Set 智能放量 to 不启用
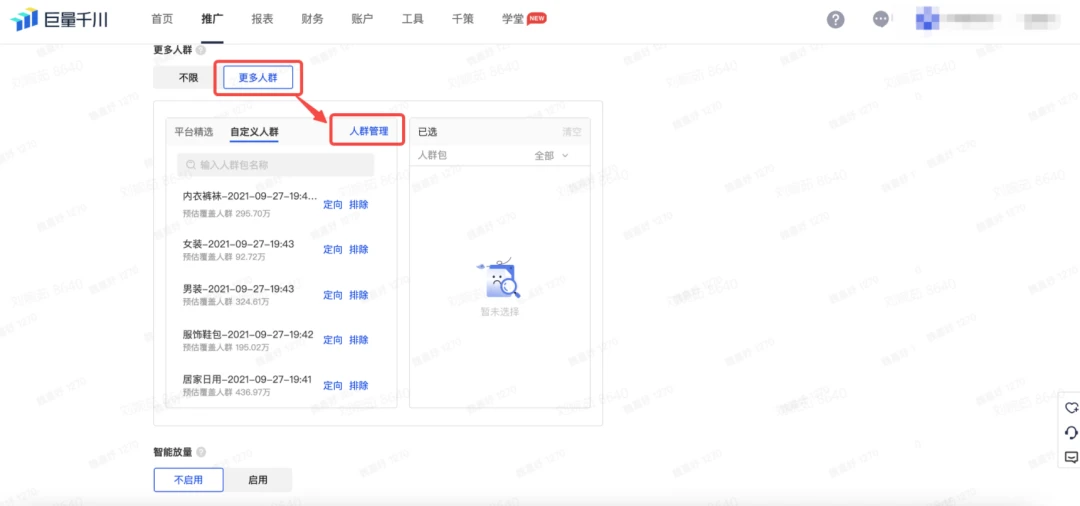The width and height of the screenshot is (1080, 506). click(x=188, y=480)
